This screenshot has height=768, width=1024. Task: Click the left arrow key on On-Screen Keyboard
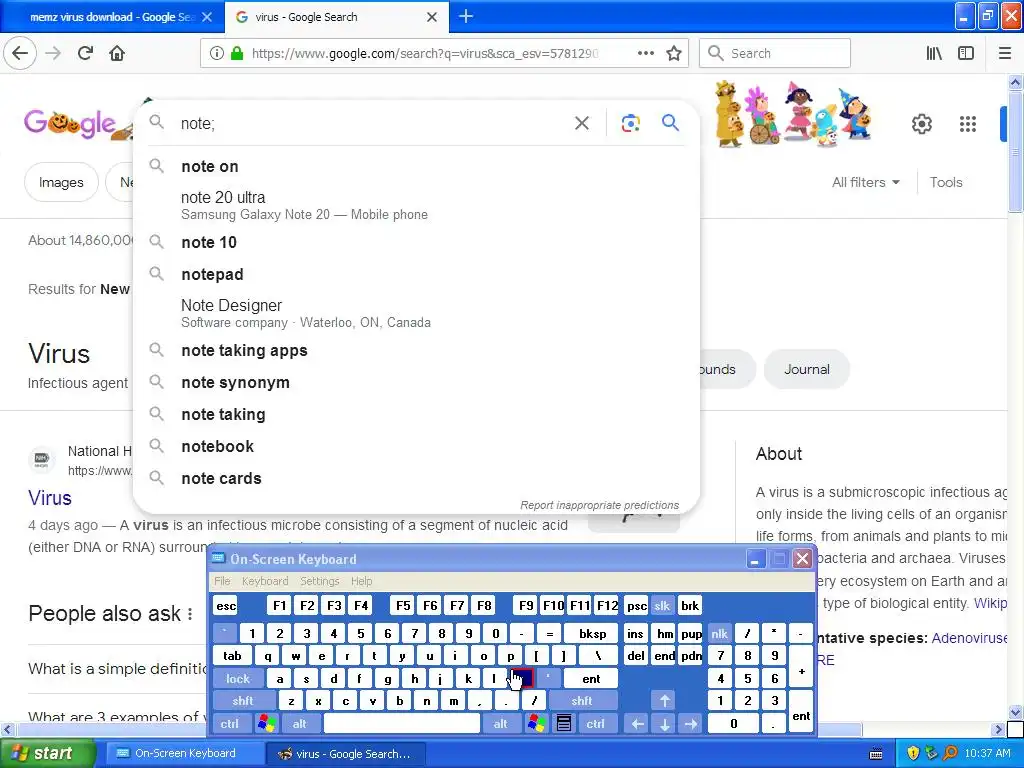637,724
